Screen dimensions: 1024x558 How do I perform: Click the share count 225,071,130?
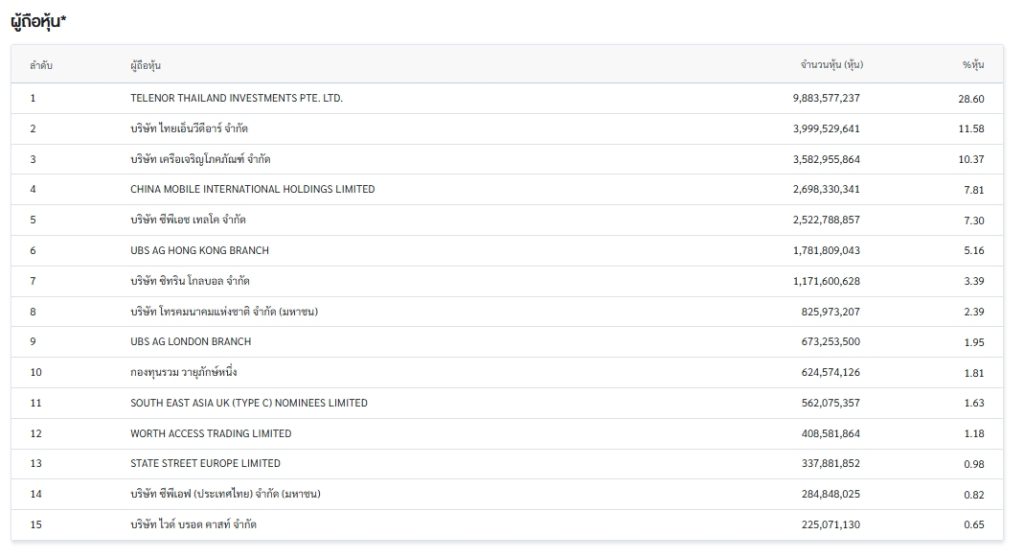(831, 525)
